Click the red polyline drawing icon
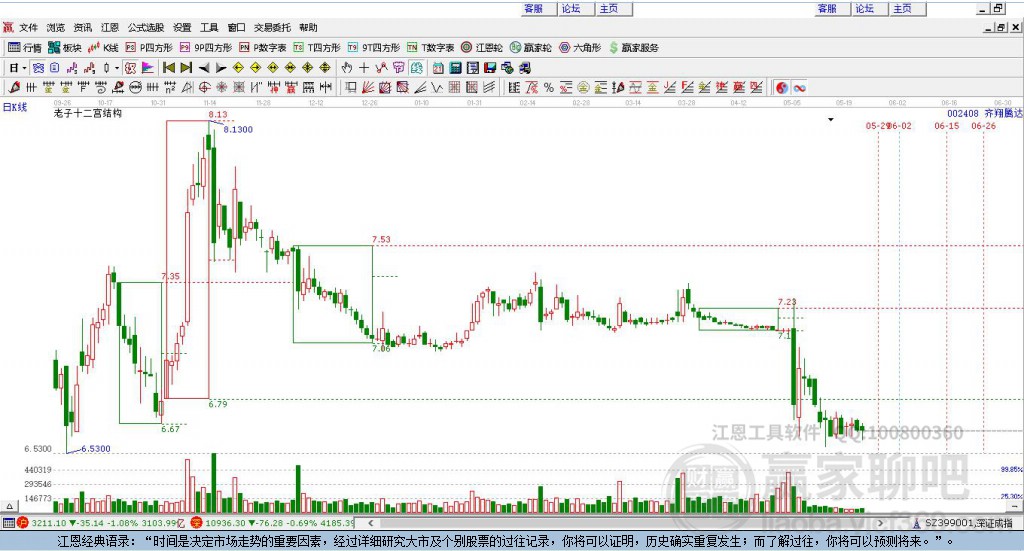 [381, 67]
